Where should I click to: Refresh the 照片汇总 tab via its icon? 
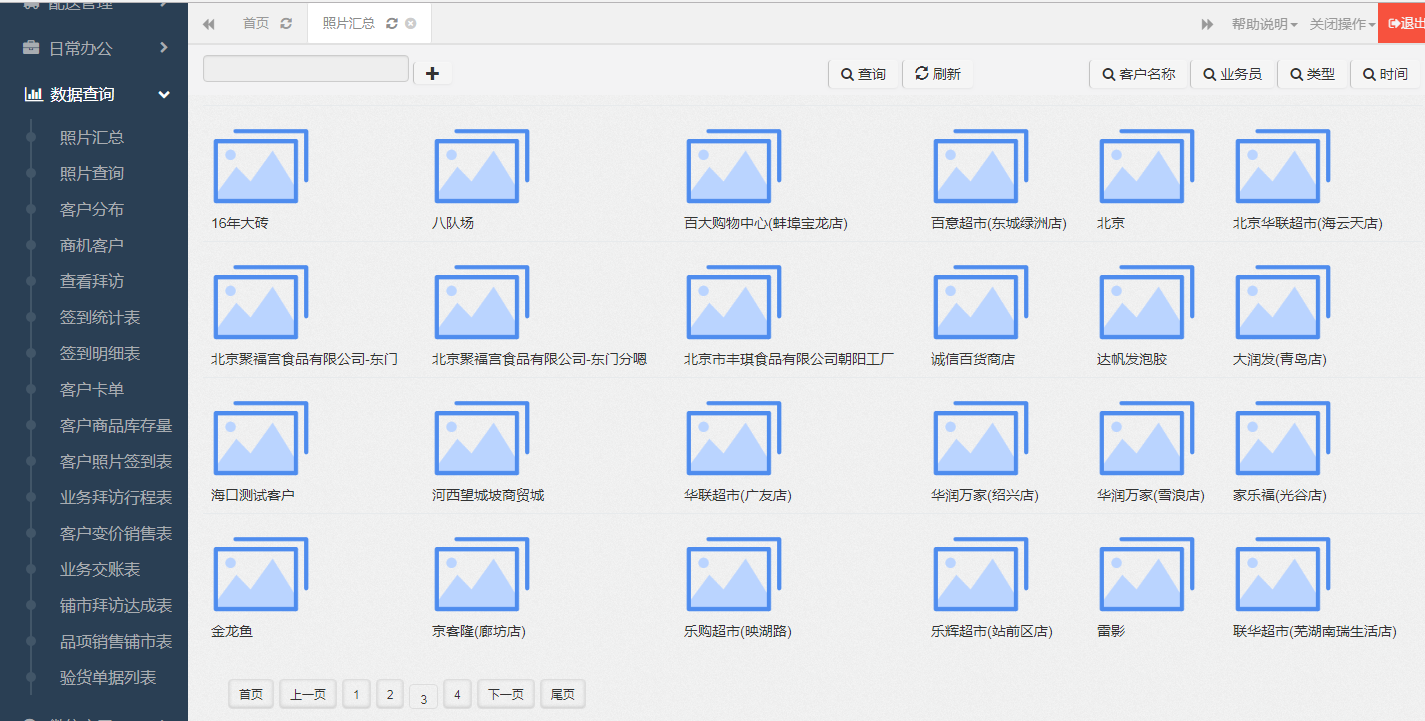pyautogui.click(x=391, y=23)
